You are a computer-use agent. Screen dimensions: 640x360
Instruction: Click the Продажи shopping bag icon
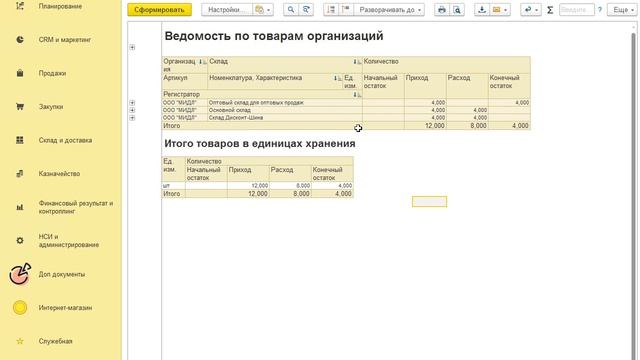point(20,73)
